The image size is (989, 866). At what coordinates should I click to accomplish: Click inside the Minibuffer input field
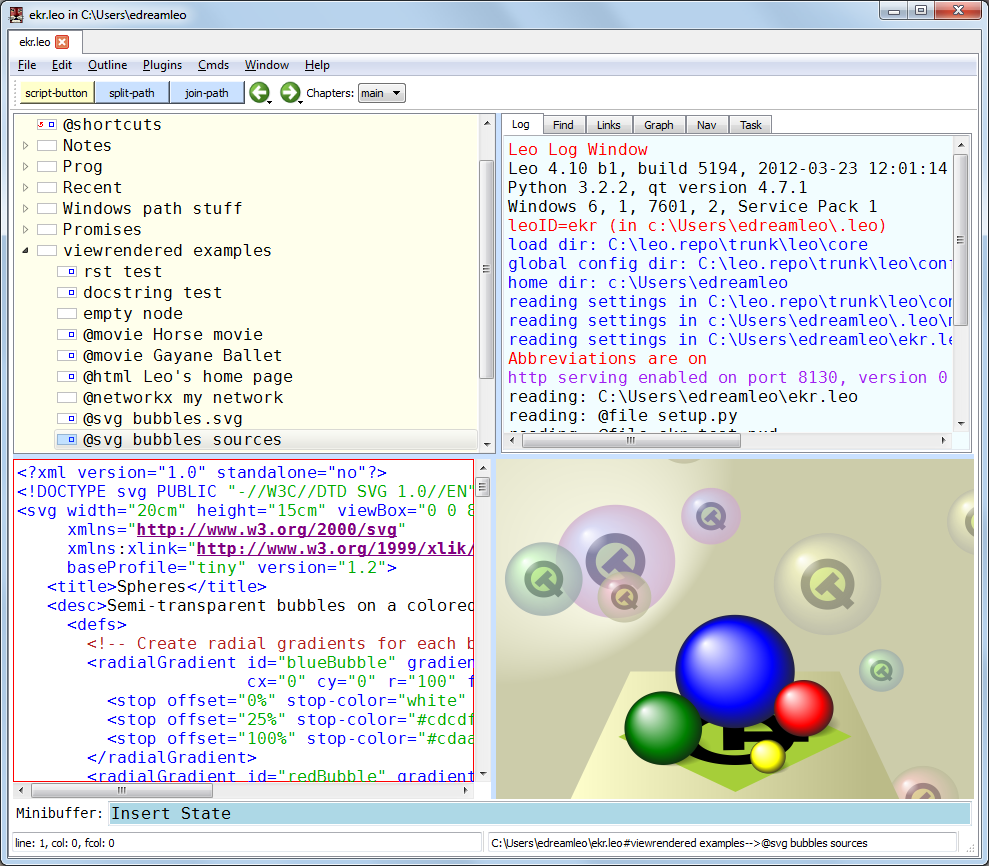540,813
